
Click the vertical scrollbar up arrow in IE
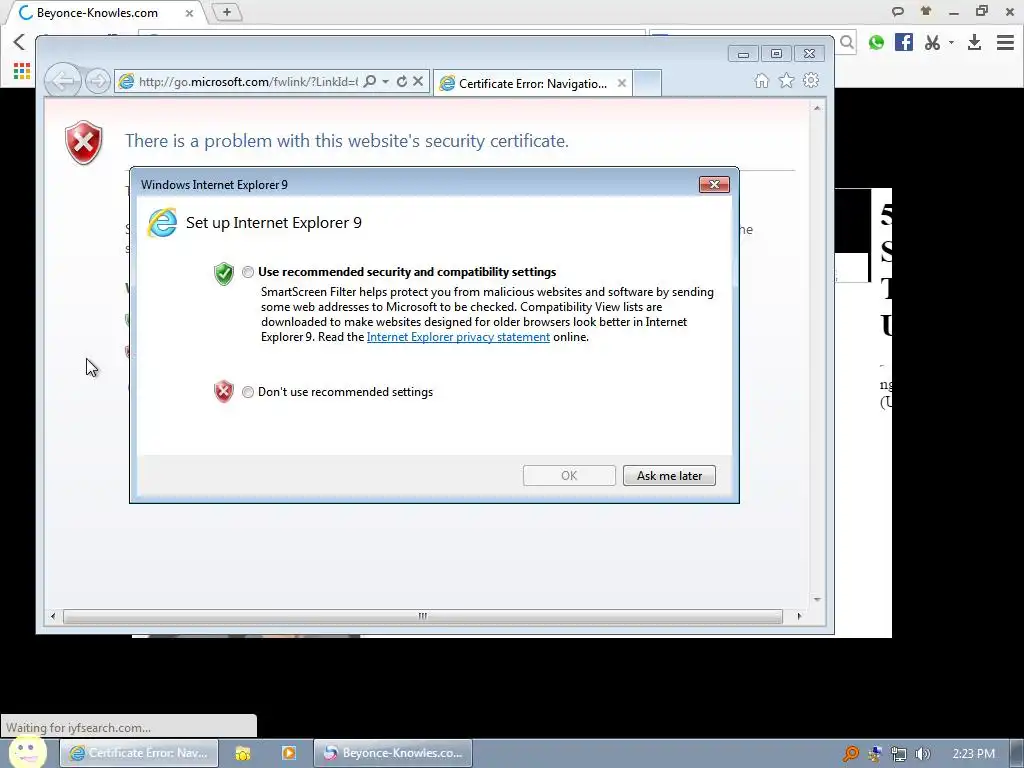click(x=817, y=108)
